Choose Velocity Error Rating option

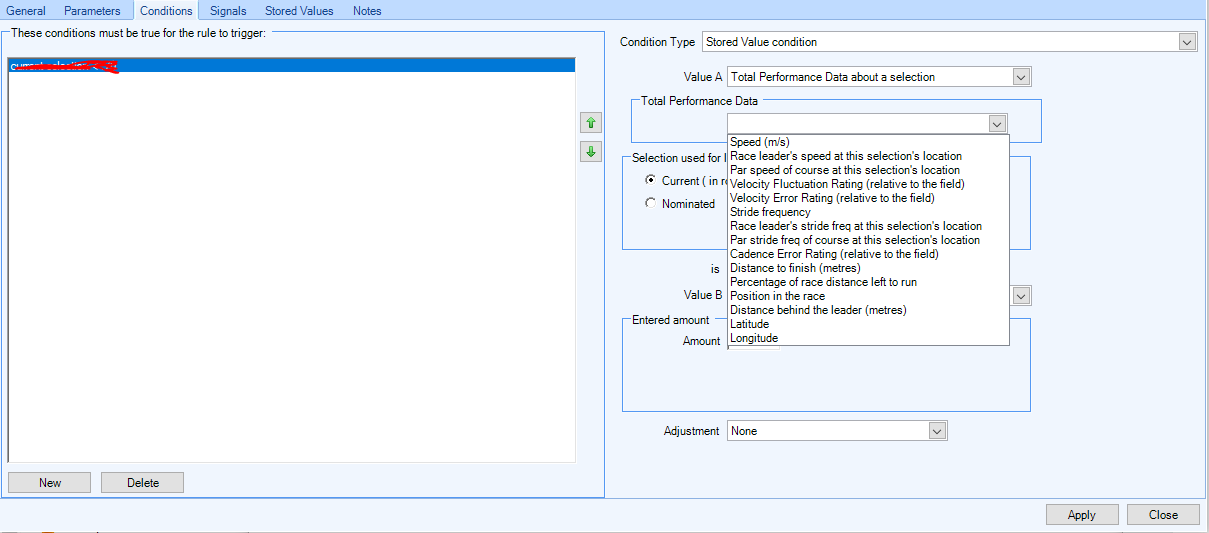click(x=868, y=198)
